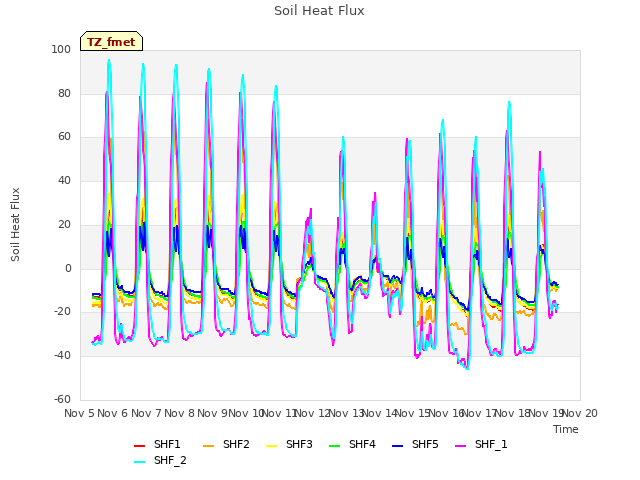Viewport: 640px width, 480px height.
Task: Click the cyan SHF_2 color marker
Action: tap(140, 461)
